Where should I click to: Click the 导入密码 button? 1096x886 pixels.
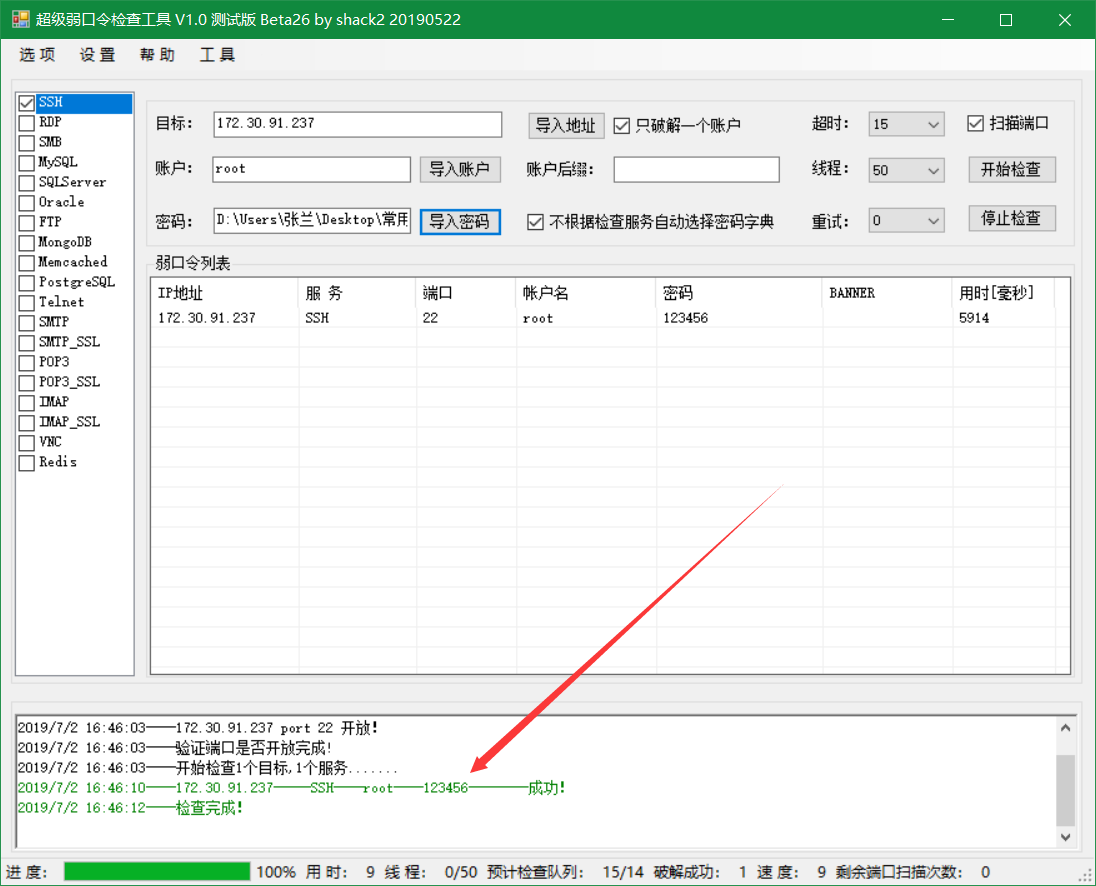pyautogui.click(x=460, y=222)
